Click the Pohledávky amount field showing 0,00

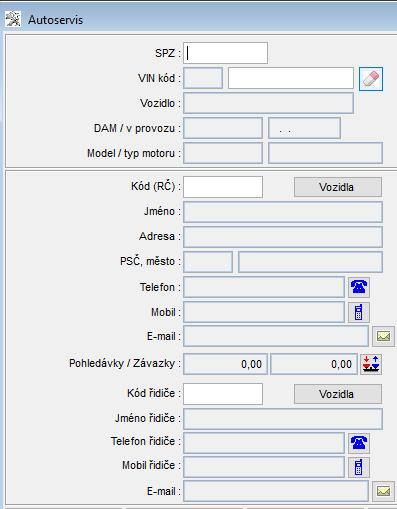click(x=225, y=364)
